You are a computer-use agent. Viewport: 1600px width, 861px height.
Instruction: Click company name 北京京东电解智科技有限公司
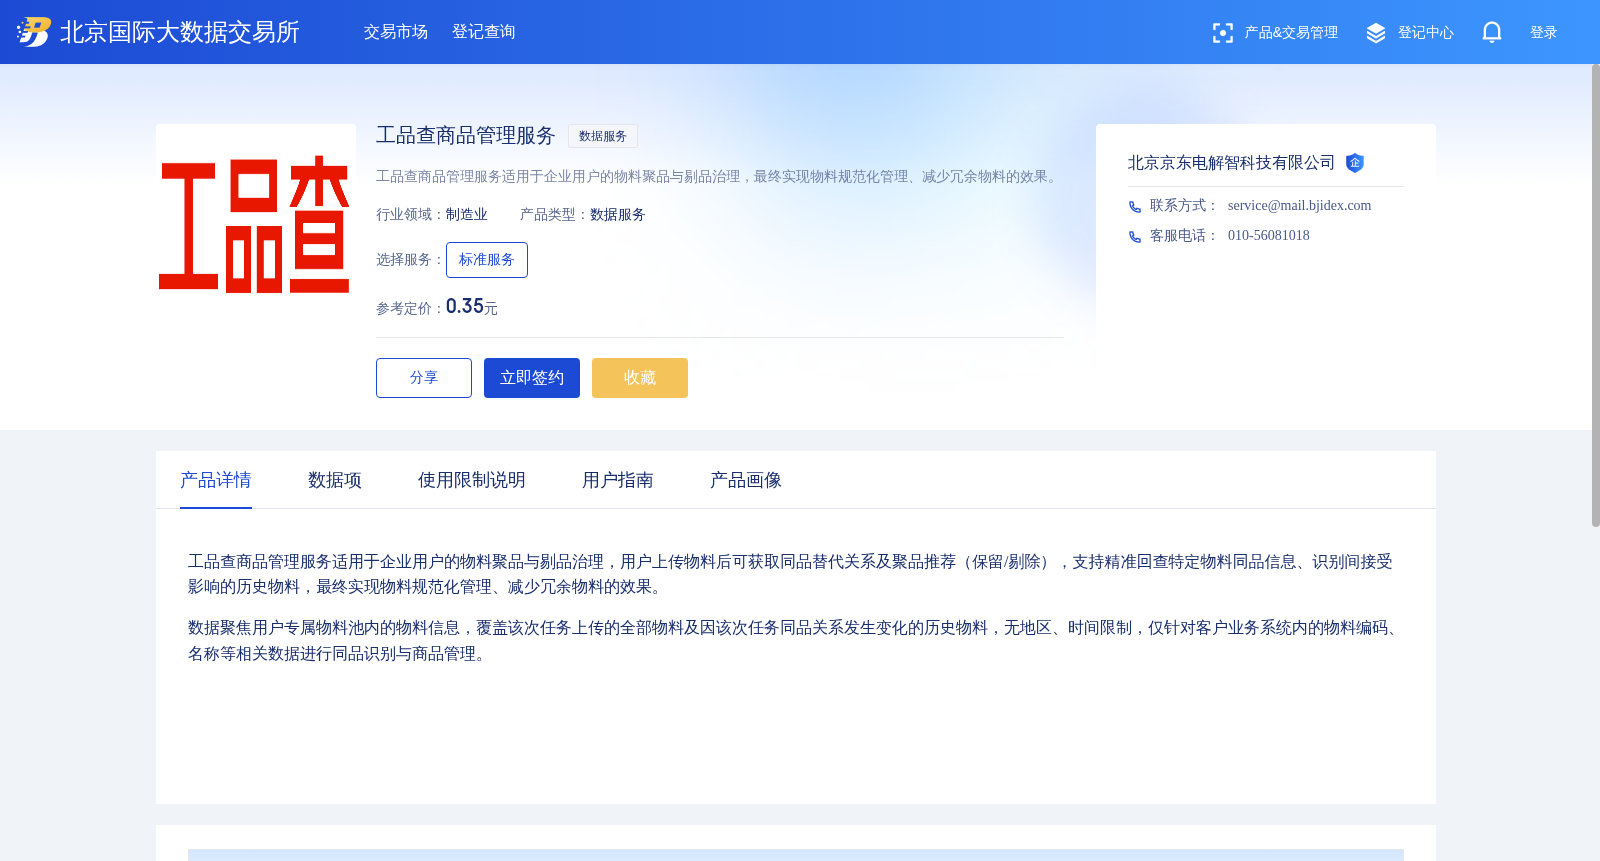point(1232,163)
